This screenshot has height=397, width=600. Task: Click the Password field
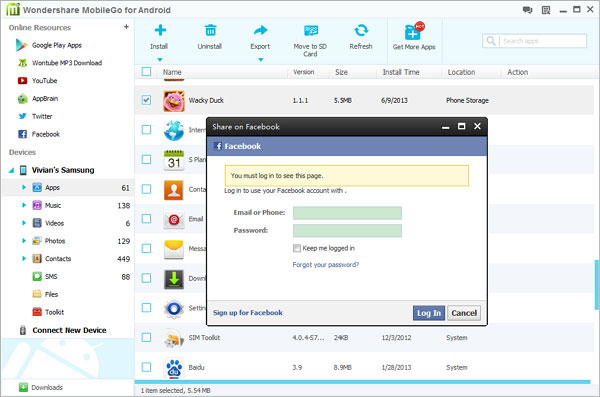pyautogui.click(x=347, y=231)
